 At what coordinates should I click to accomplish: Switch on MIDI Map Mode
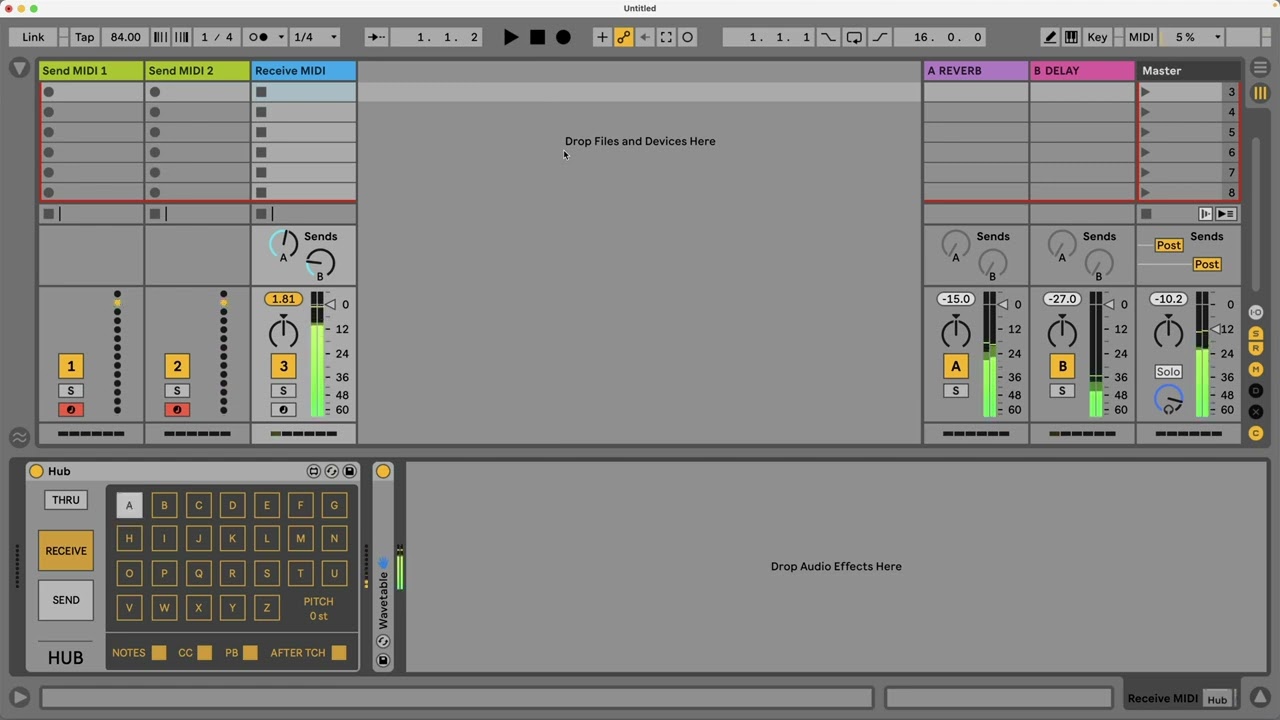(1141, 37)
